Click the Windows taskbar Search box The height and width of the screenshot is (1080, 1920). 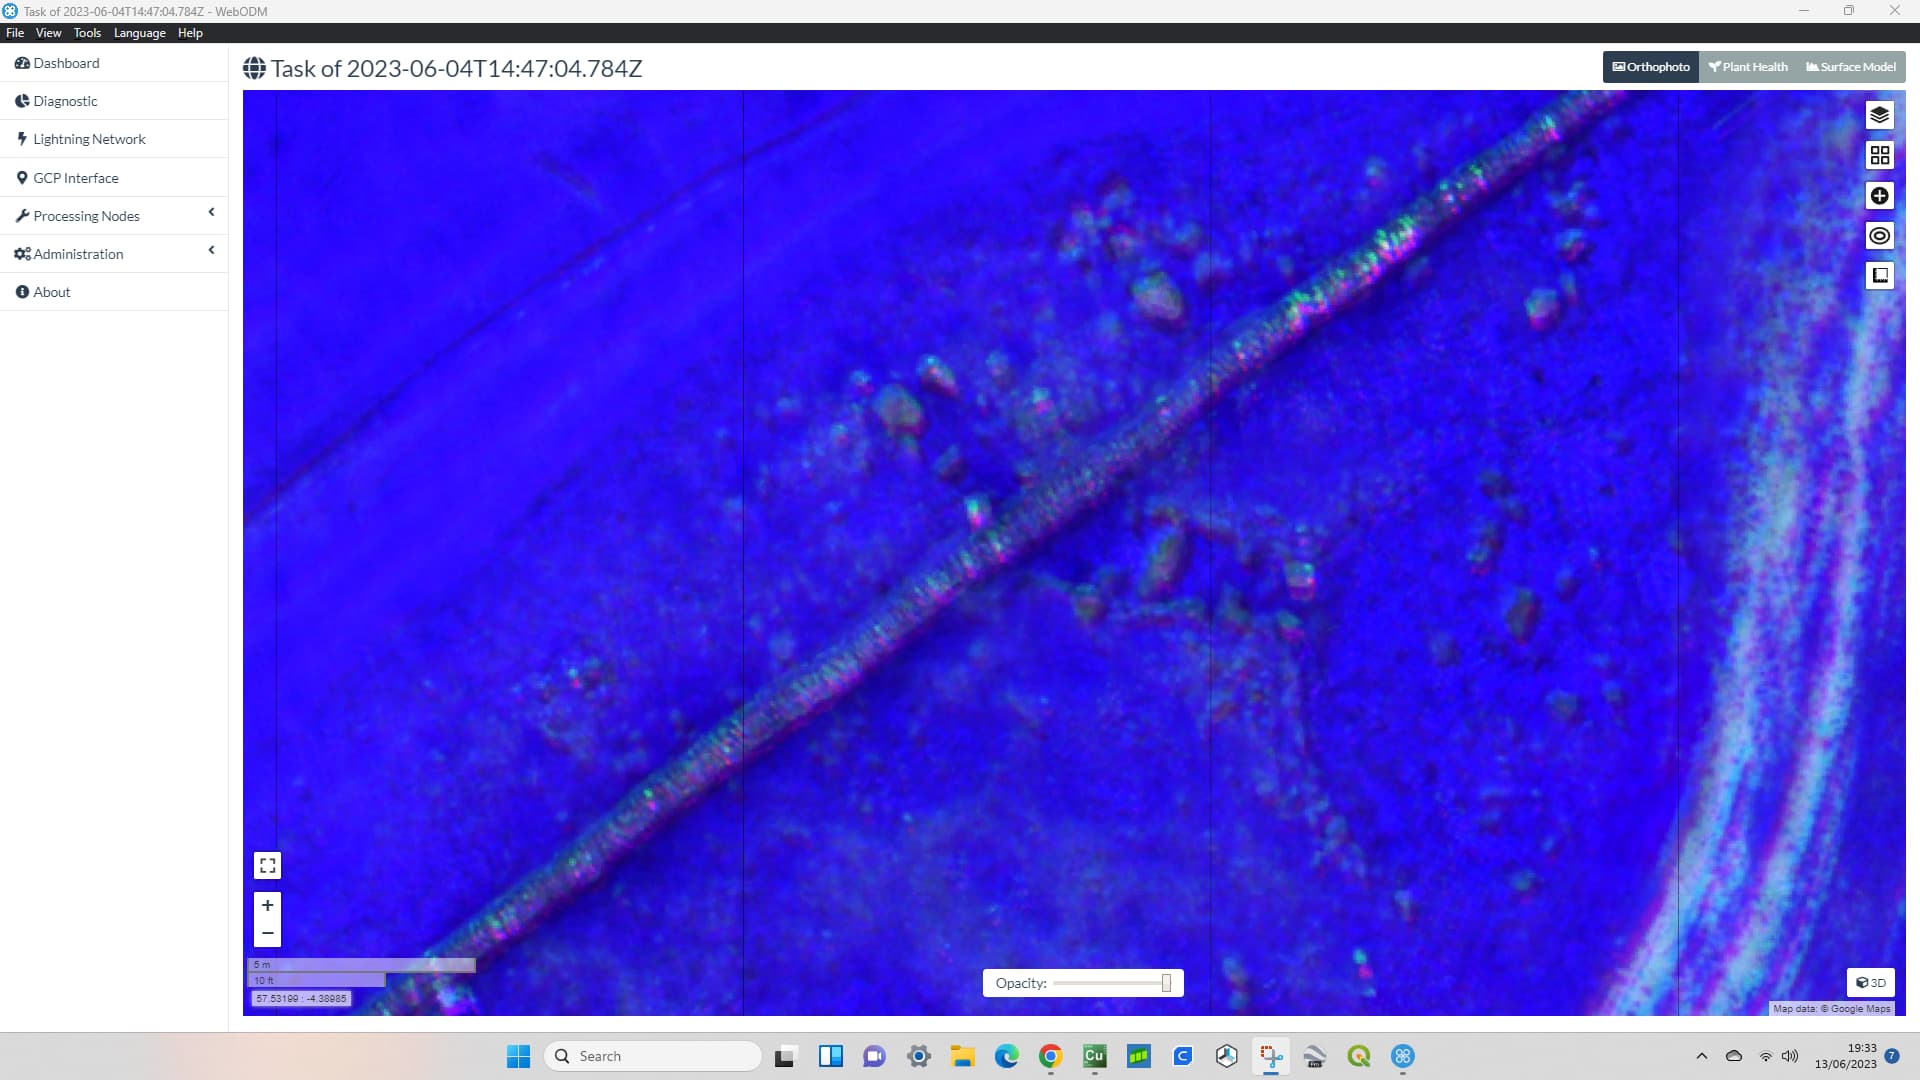[652, 1056]
